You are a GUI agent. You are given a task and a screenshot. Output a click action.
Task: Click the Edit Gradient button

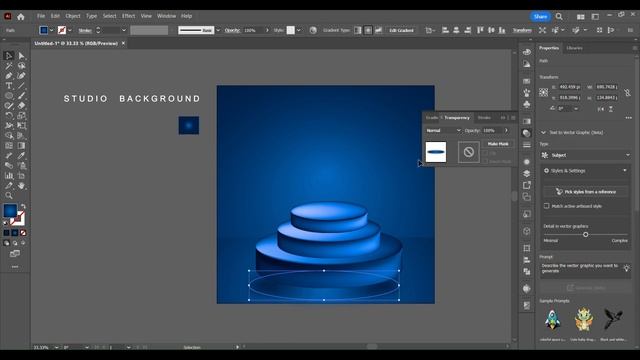pos(401,30)
